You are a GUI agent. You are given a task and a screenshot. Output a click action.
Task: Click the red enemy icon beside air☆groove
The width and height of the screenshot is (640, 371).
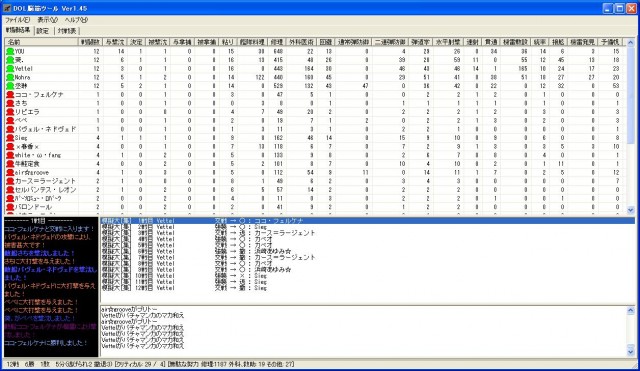click(x=10, y=173)
